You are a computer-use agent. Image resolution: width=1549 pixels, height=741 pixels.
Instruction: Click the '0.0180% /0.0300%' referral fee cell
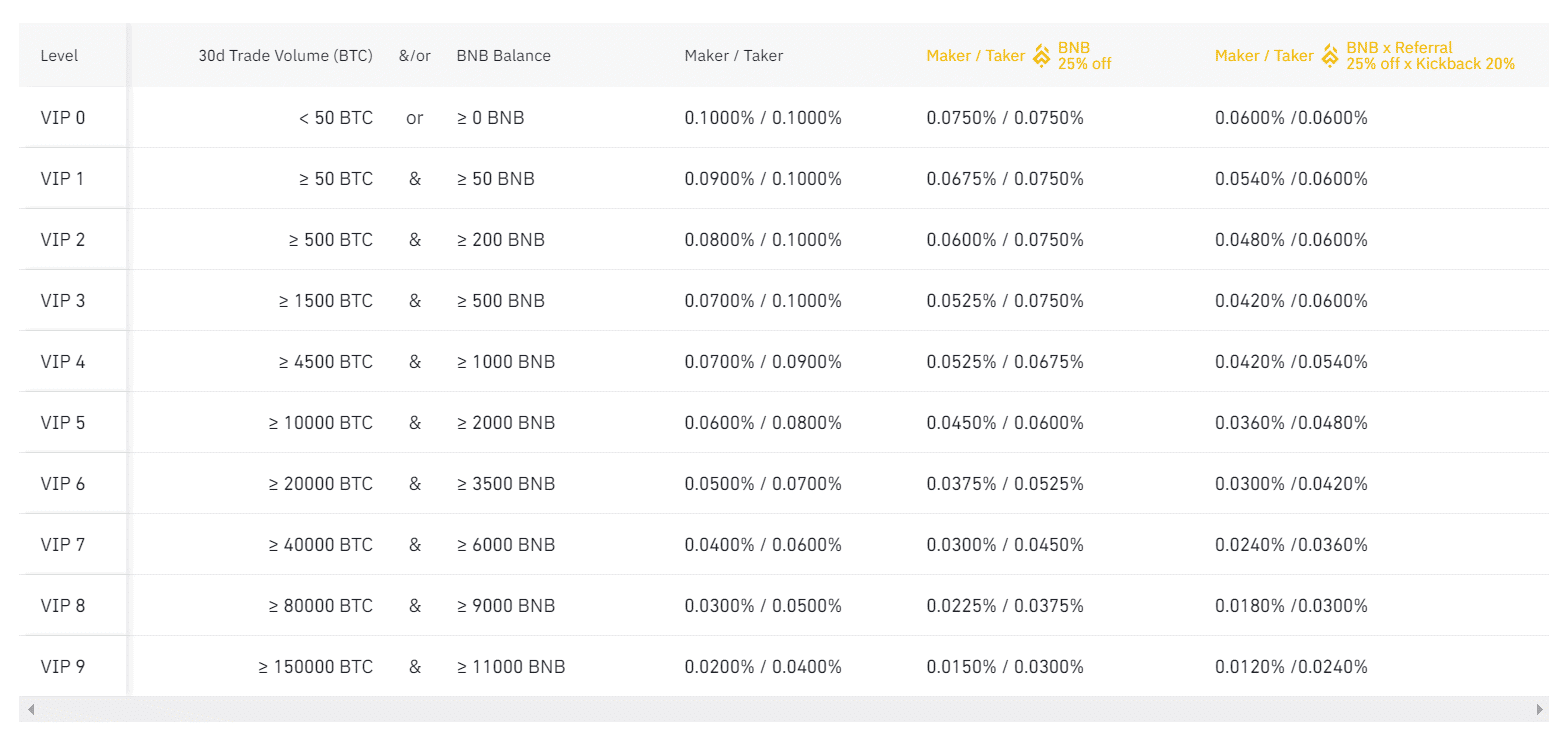point(1291,606)
